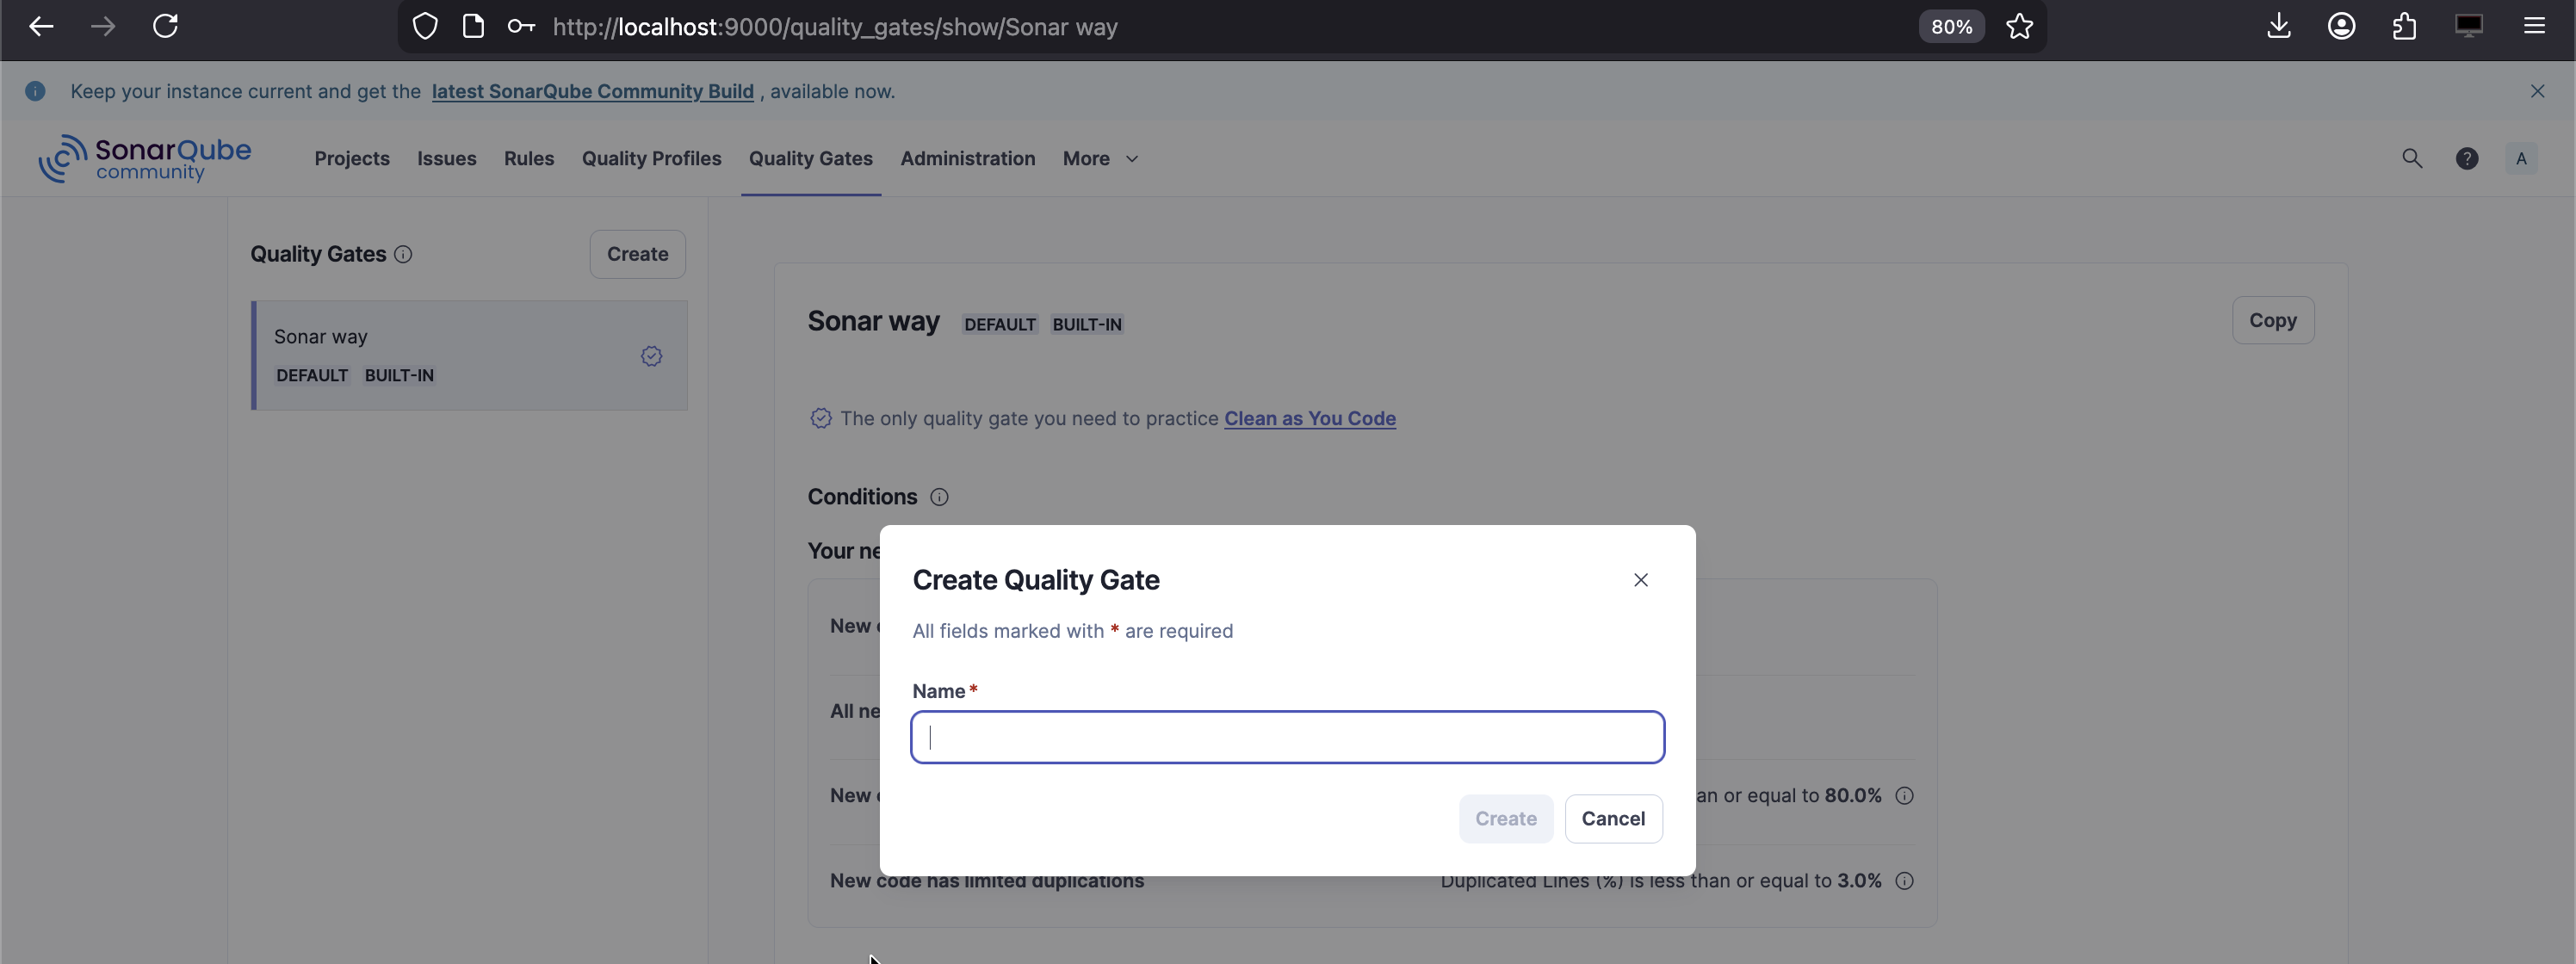This screenshot has width=2576, height=964.
Task: Open the user account avatar A
Action: (2521, 158)
